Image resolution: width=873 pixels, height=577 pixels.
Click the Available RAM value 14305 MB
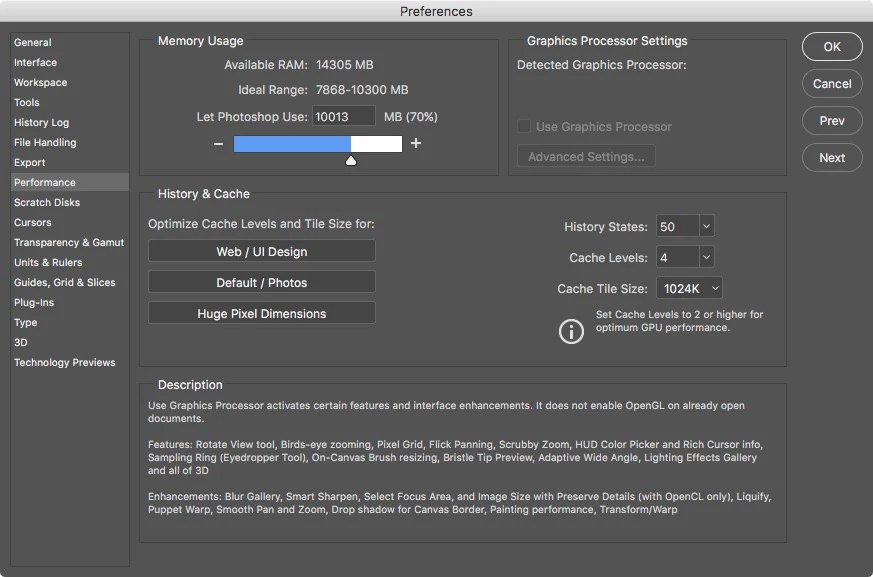click(x=345, y=65)
